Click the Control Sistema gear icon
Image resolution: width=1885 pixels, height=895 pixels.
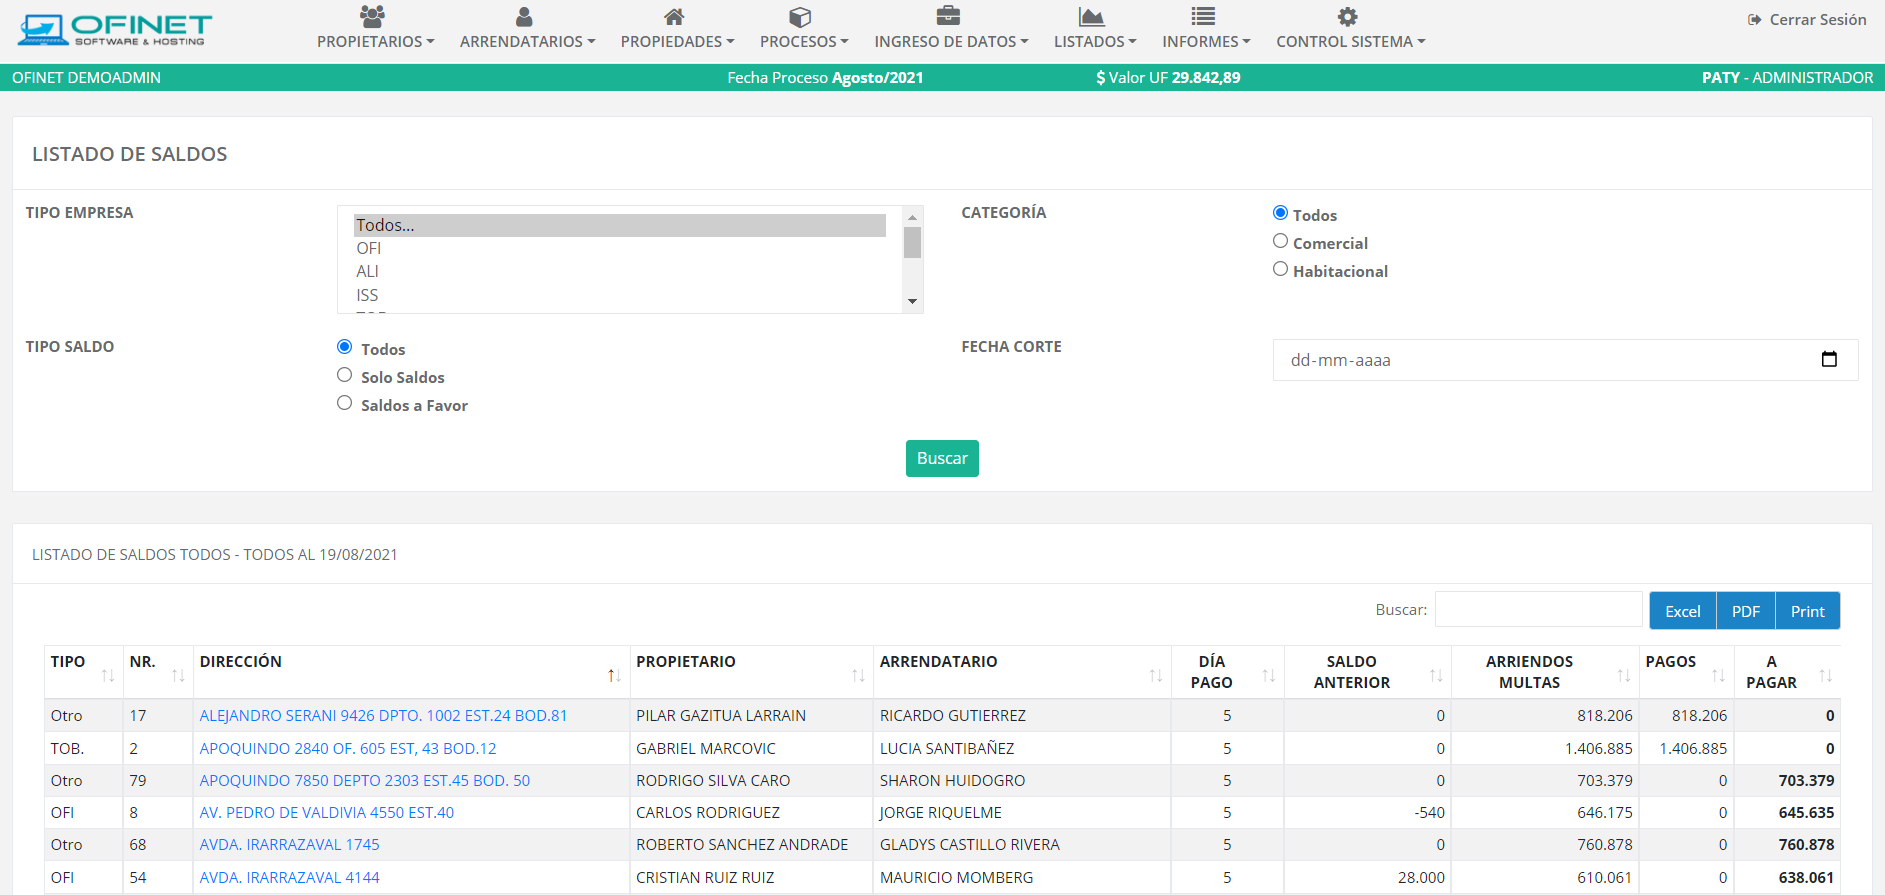(x=1348, y=17)
